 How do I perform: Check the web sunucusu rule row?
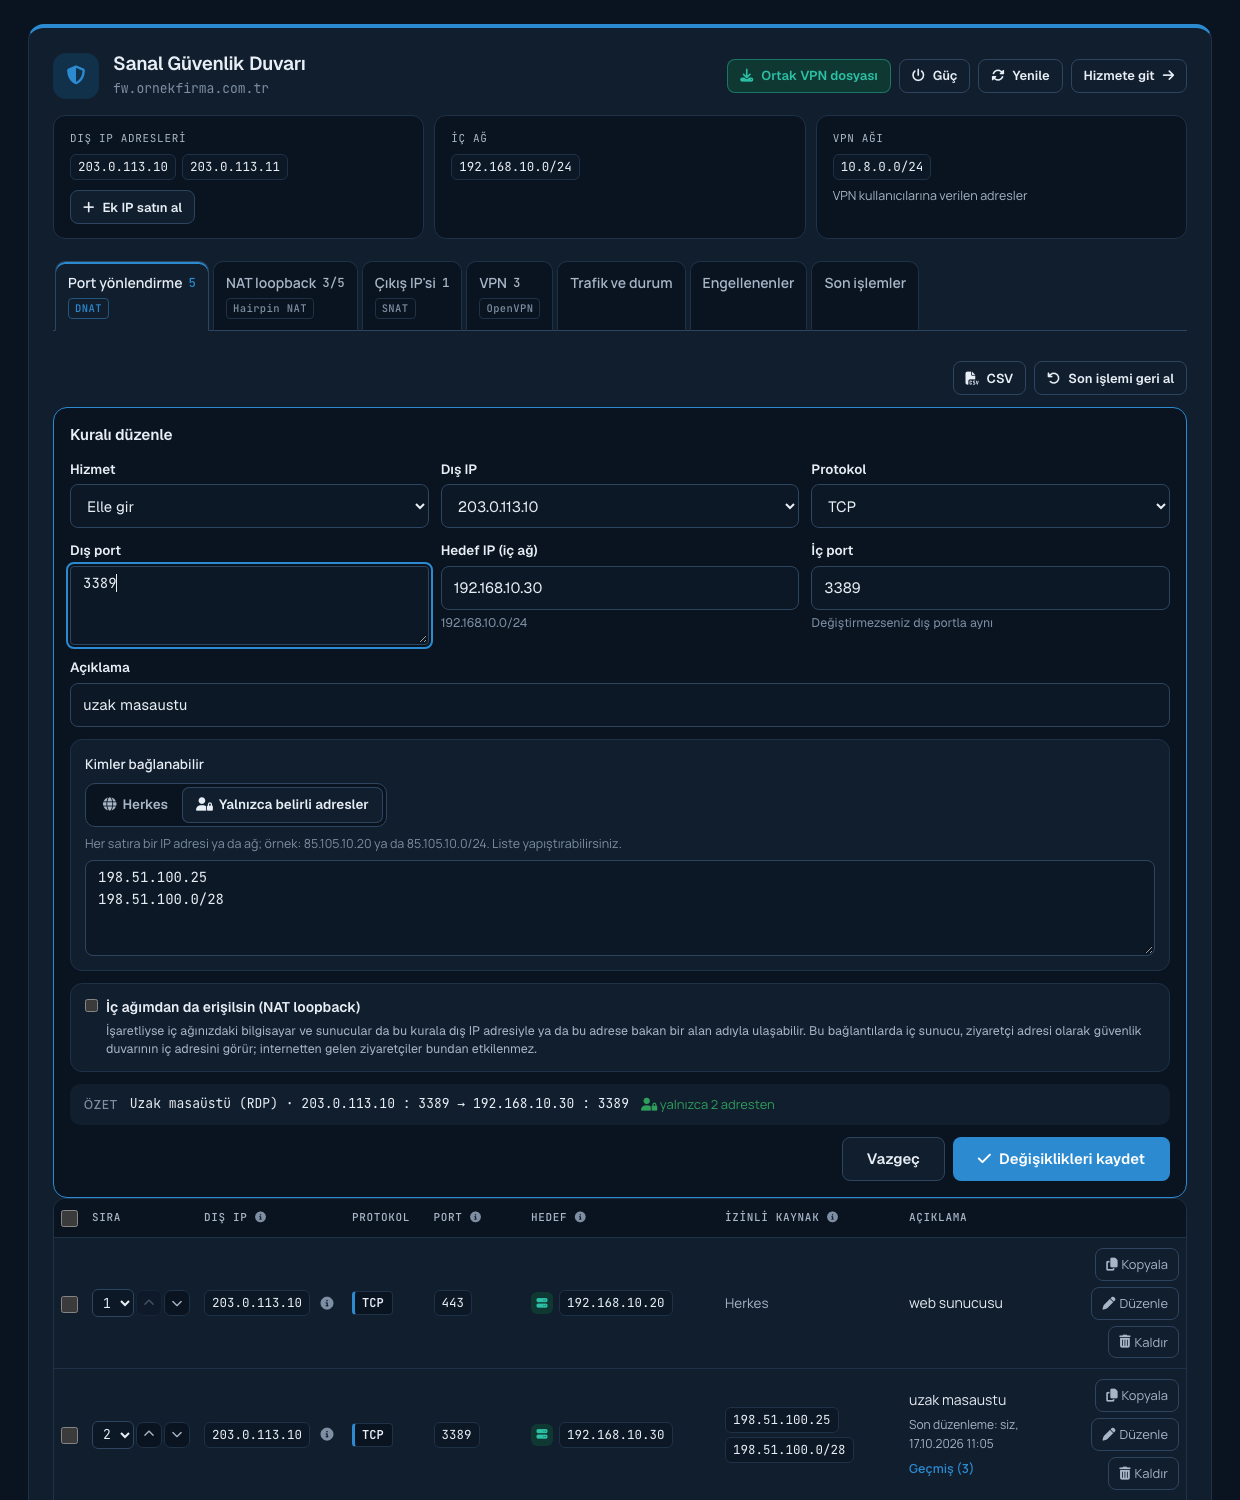(x=69, y=1304)
